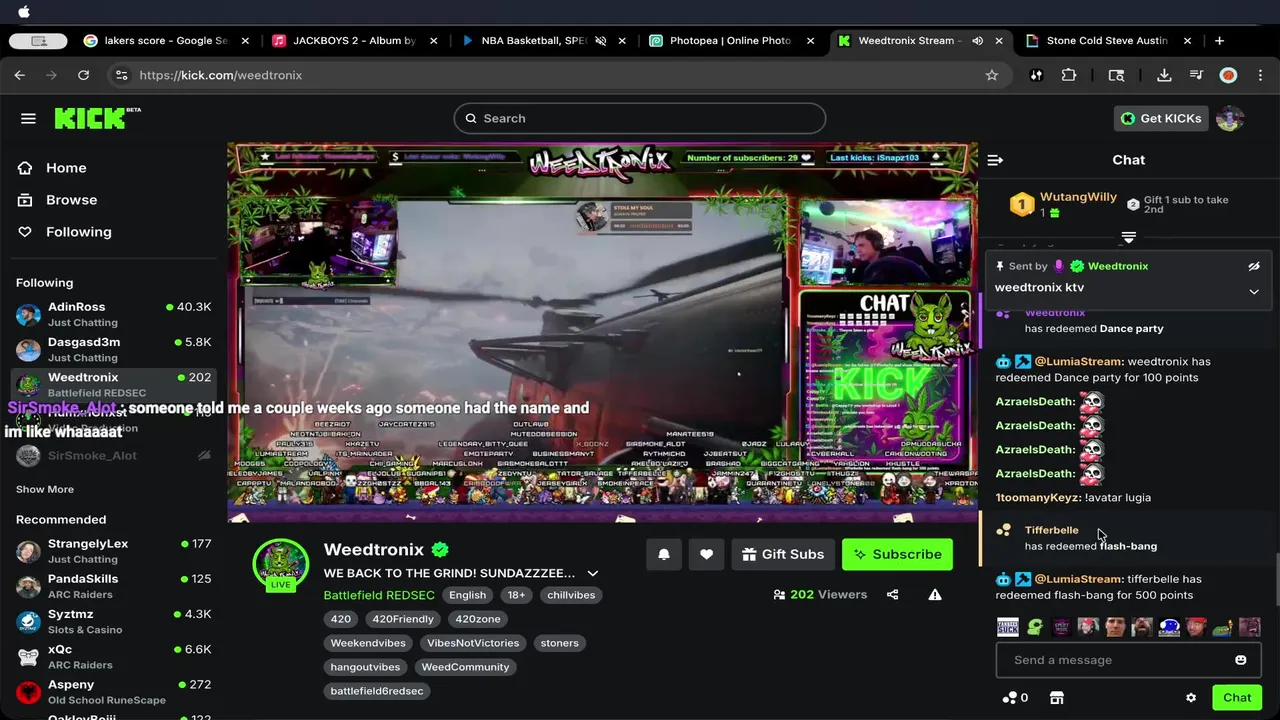Collapse the chat panel with arrow icon

click(x=995, y=160)
